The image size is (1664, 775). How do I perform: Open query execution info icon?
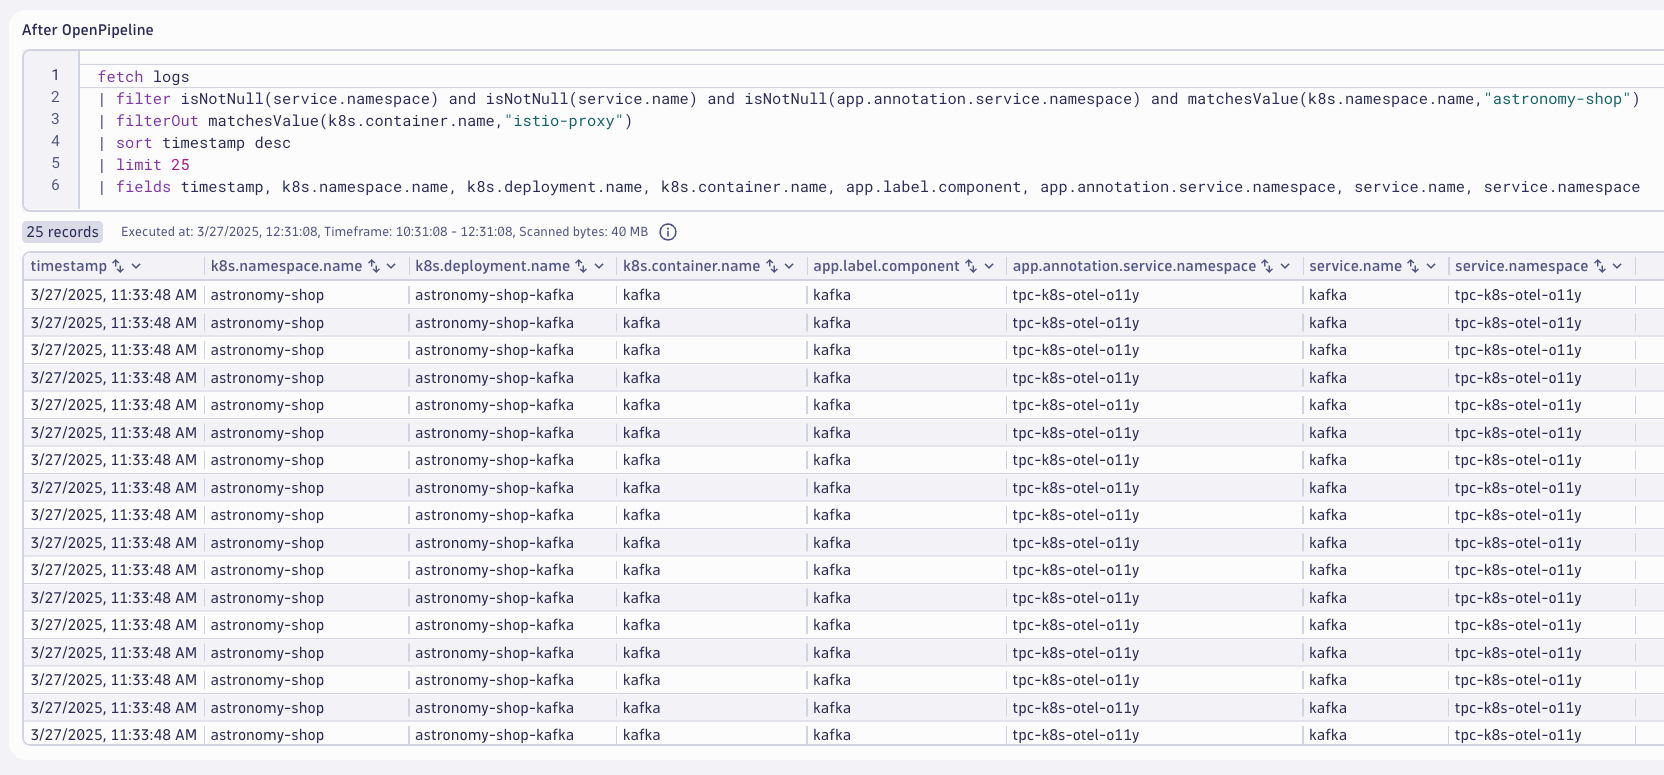pos(668,232)
